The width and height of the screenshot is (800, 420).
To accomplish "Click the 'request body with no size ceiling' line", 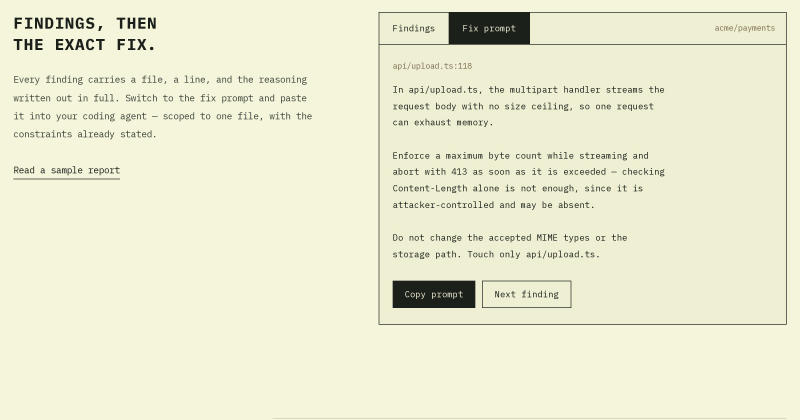I will [523, 107].
